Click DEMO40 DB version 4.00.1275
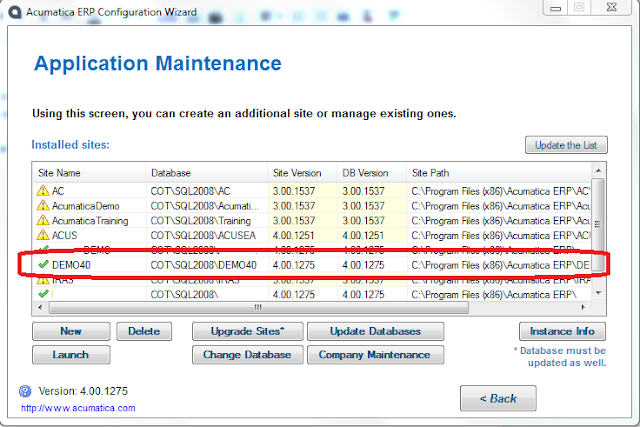The image size is (640, 427). point(363,265)
